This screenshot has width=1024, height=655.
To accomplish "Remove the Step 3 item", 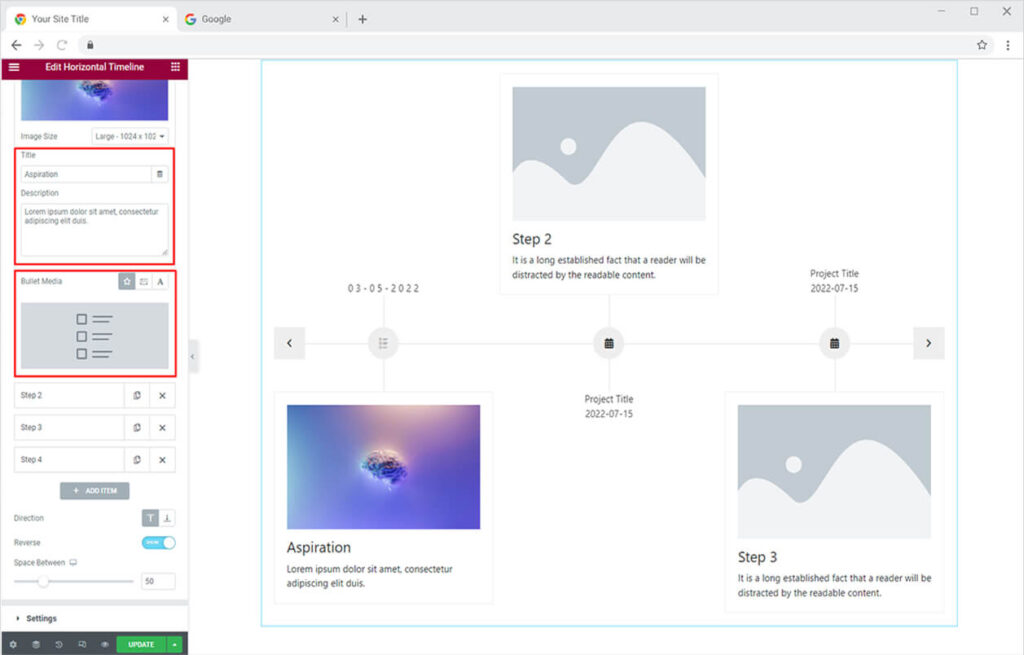I will point(162,428).
